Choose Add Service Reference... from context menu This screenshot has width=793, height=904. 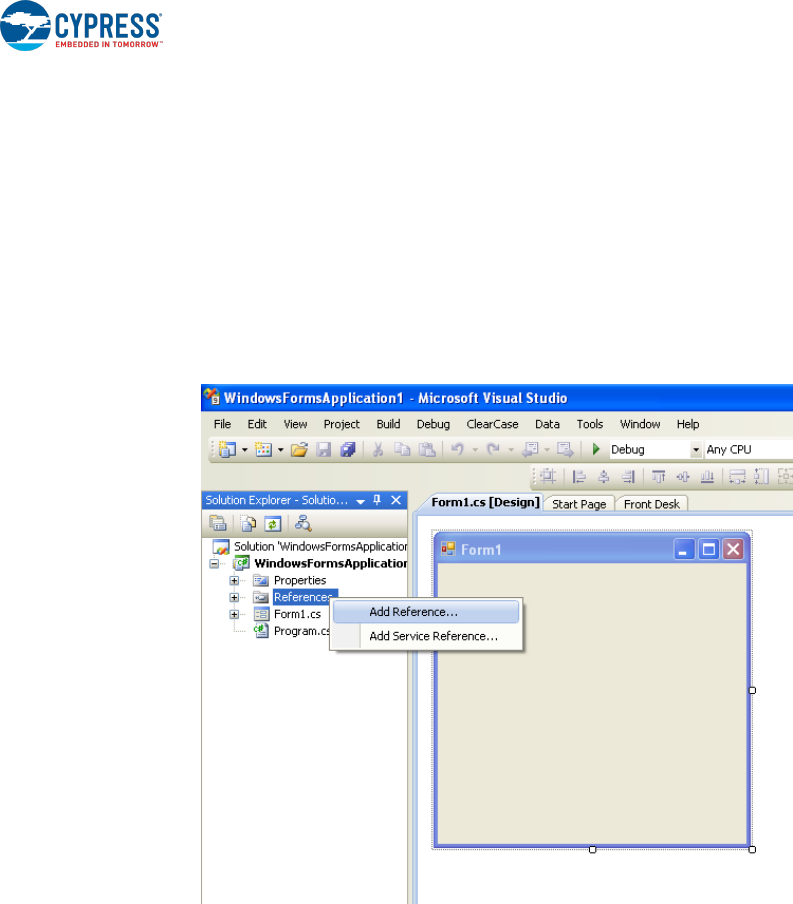[426, 636]
